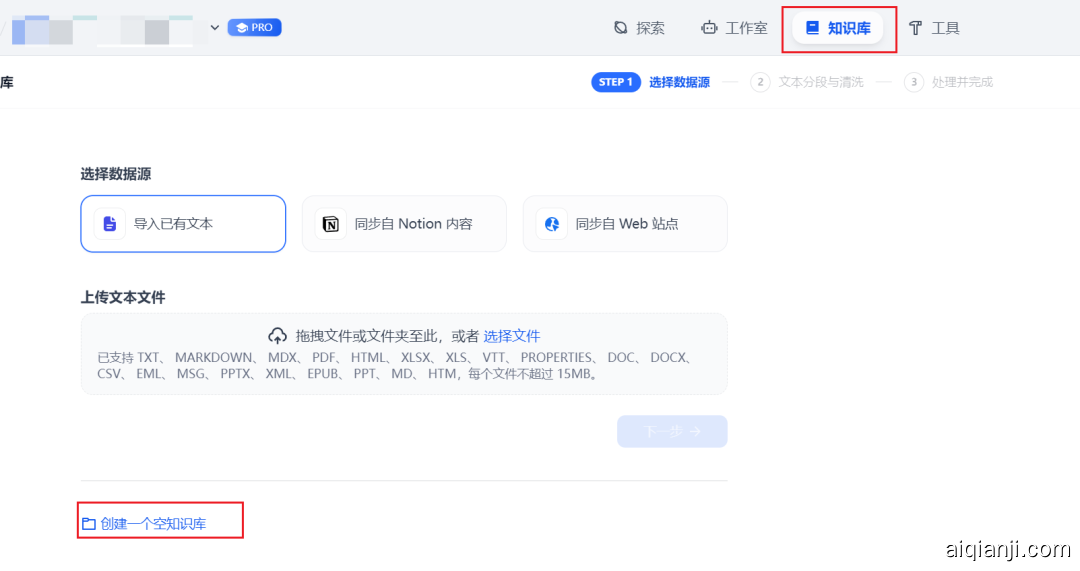This screenshot has height=571, width=1080.
Task: Click the 创建一个空知识库 link
Action: [x=153, y=524]
